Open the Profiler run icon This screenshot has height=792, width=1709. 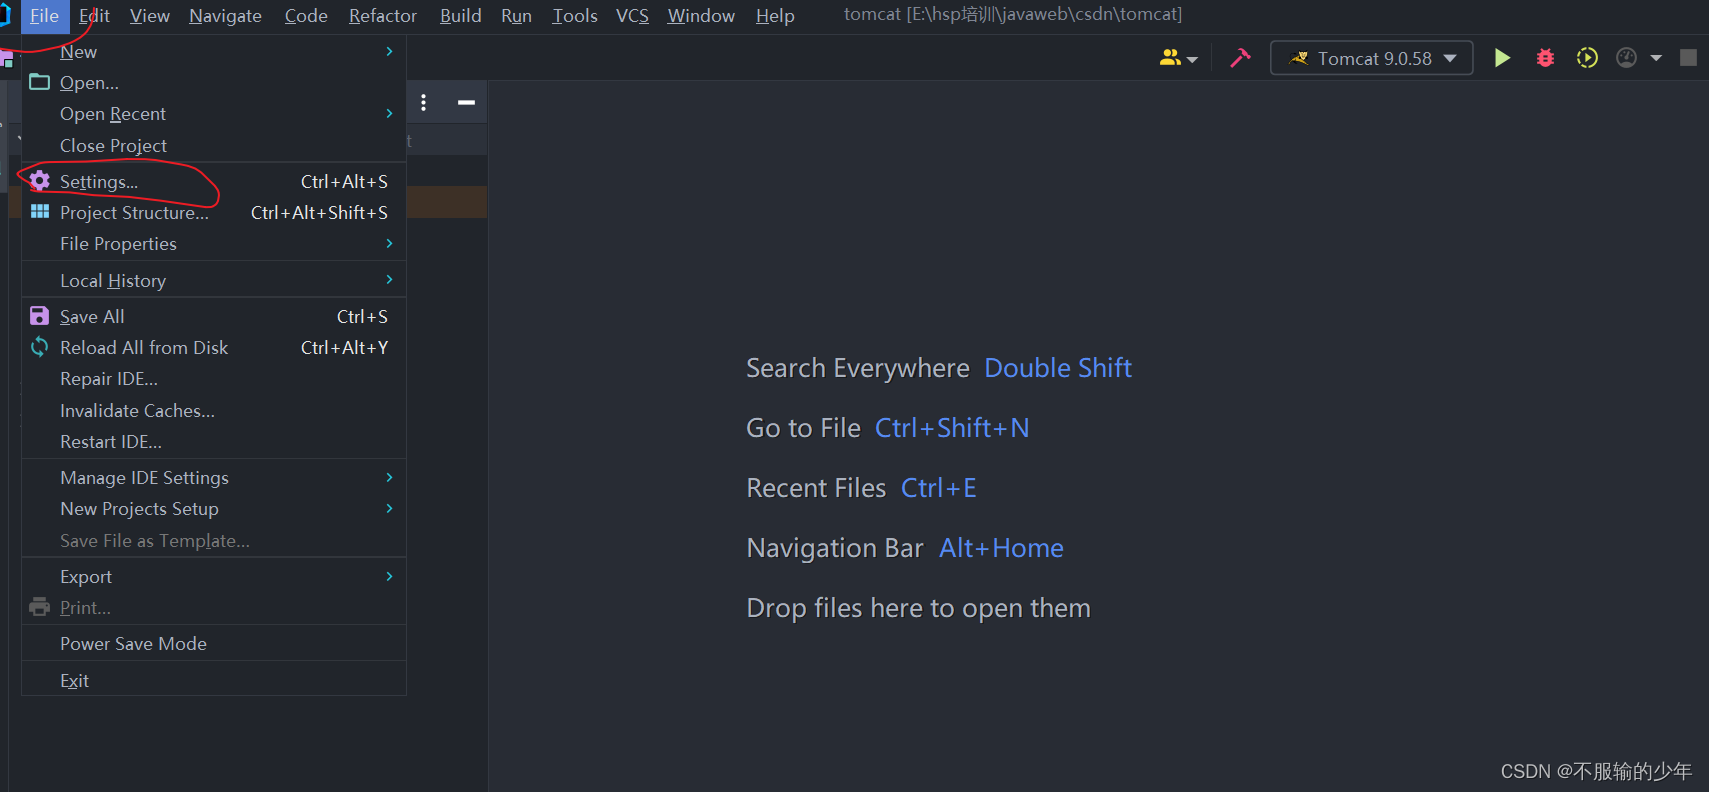(x=1627, y=58)
